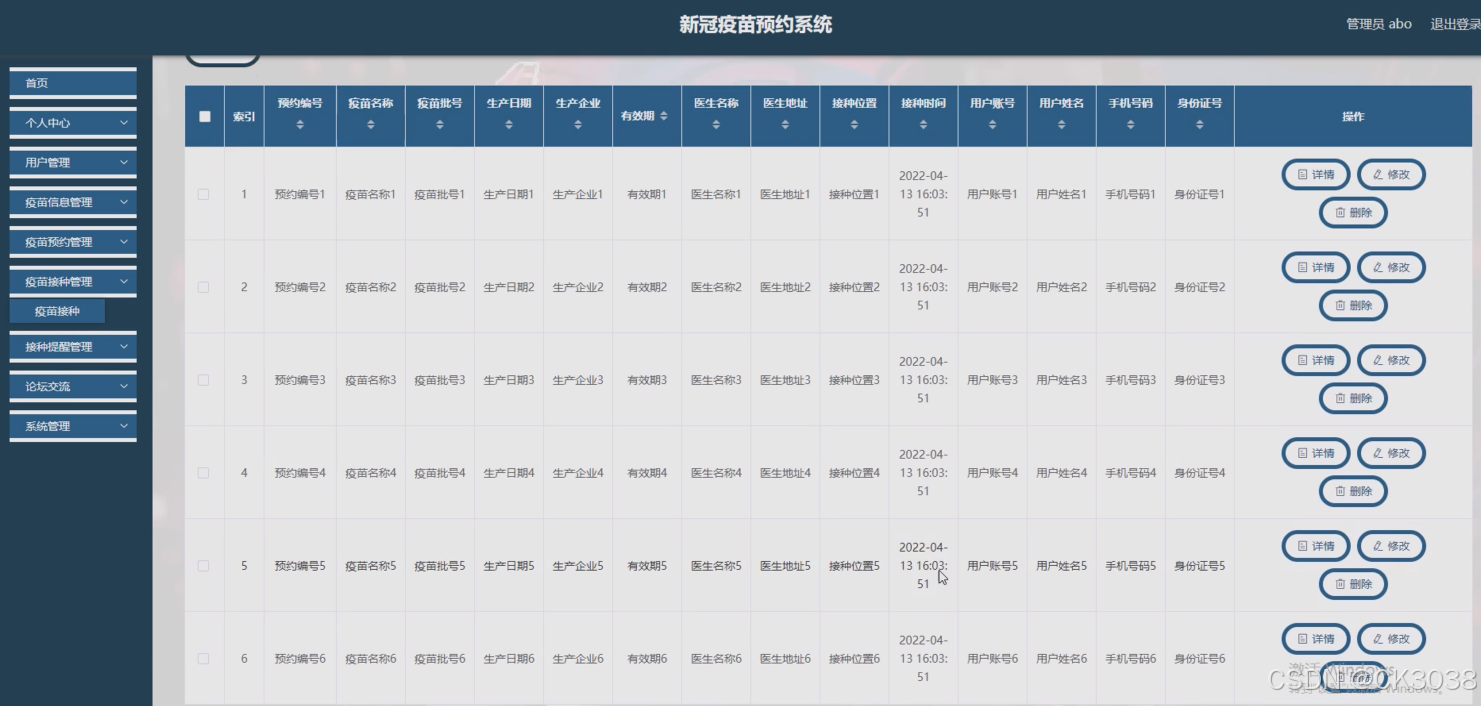The image size is (1481, 706).
Task: Click cell 医生地址2
Action: point(785,288)
